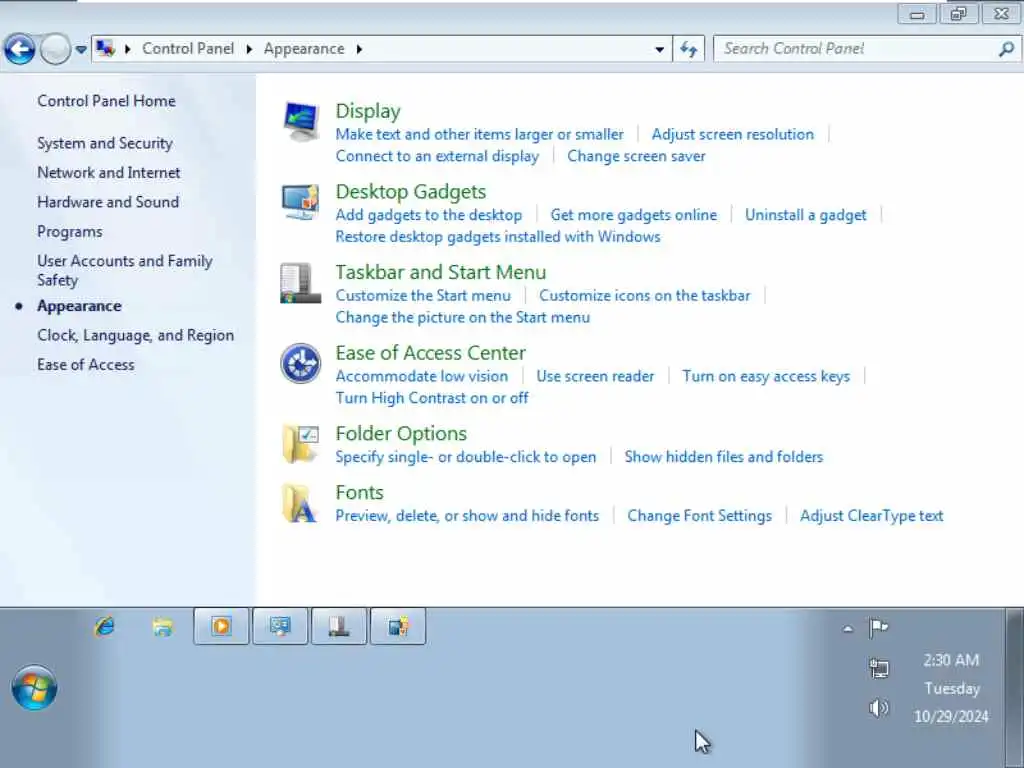Select Appearance in the sidebar
1024x768 pixels.
click(x=79, y=306)
